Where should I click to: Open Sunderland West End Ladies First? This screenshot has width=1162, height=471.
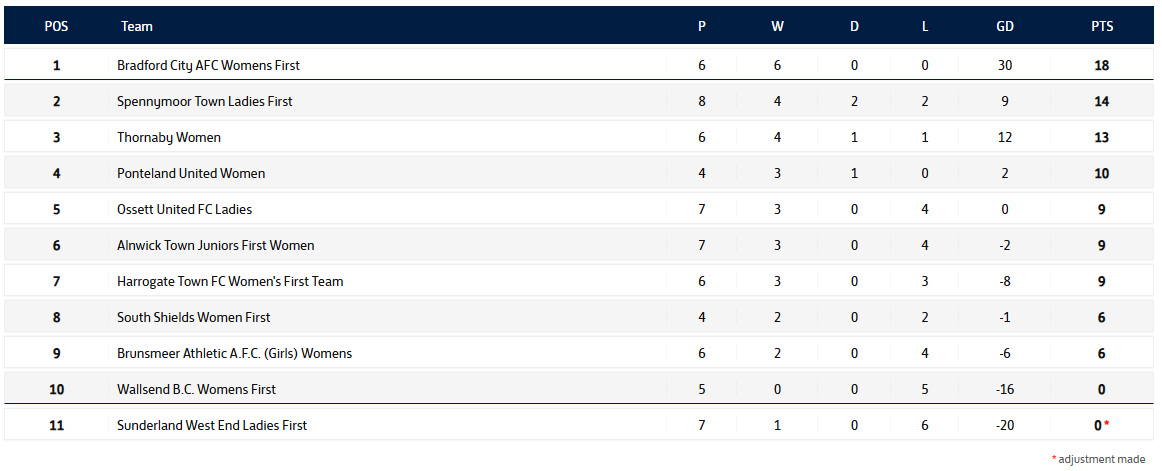coord(212,425)
